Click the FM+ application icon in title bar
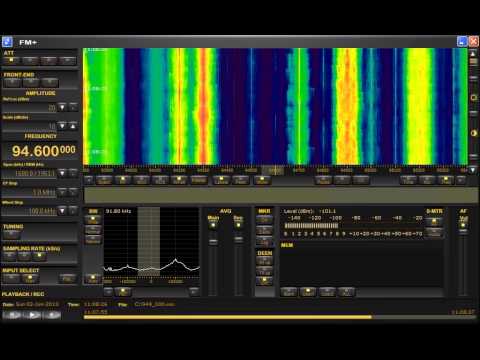The width and height of the screenshot is (480, 360). tap(7, 42)
